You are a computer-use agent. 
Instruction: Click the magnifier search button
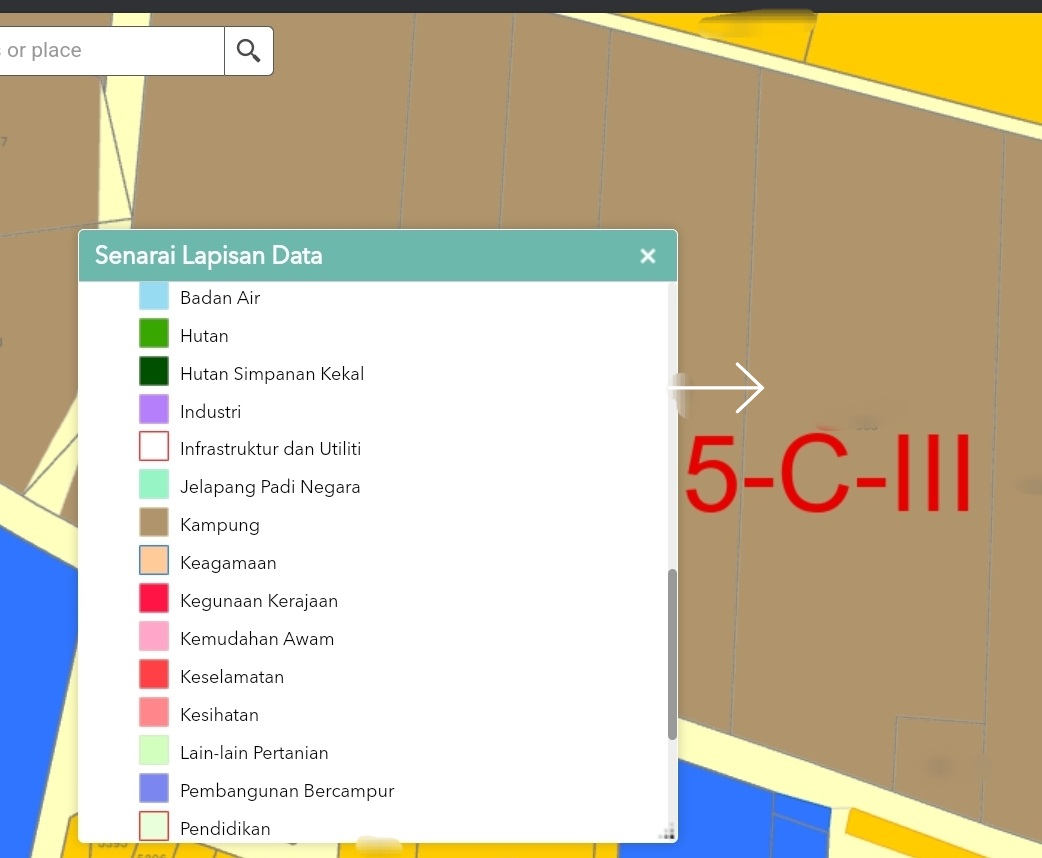tap(248, 51)
